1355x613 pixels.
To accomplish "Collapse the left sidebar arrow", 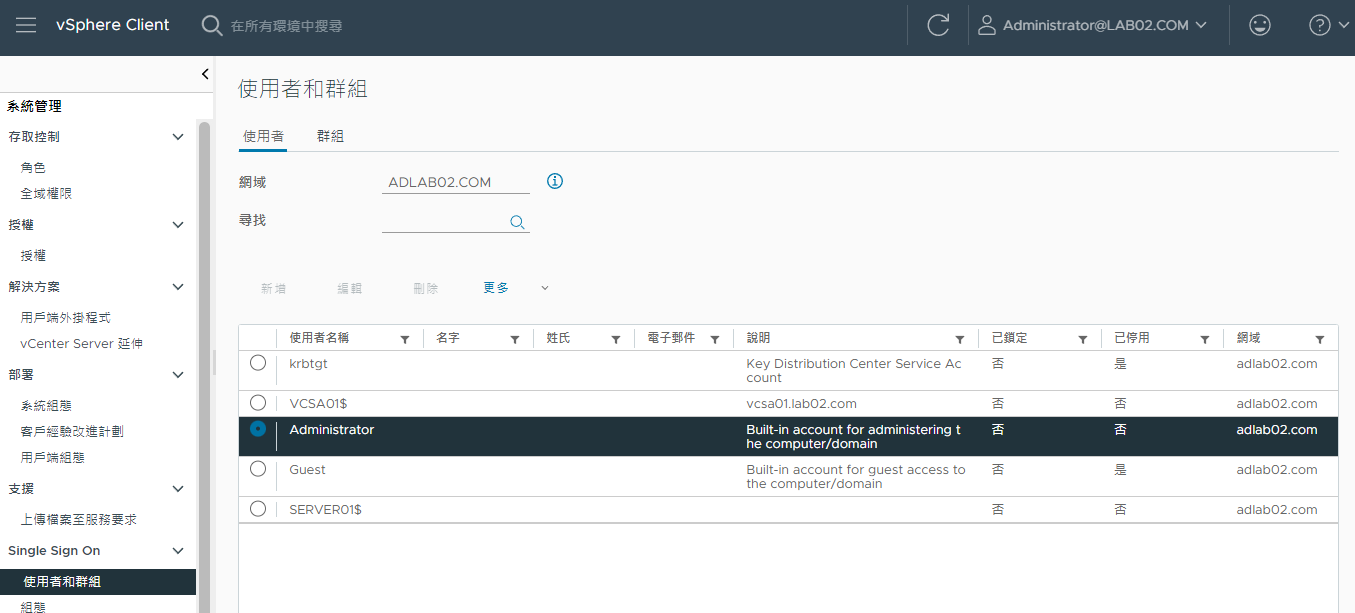I will coord(205,73).
